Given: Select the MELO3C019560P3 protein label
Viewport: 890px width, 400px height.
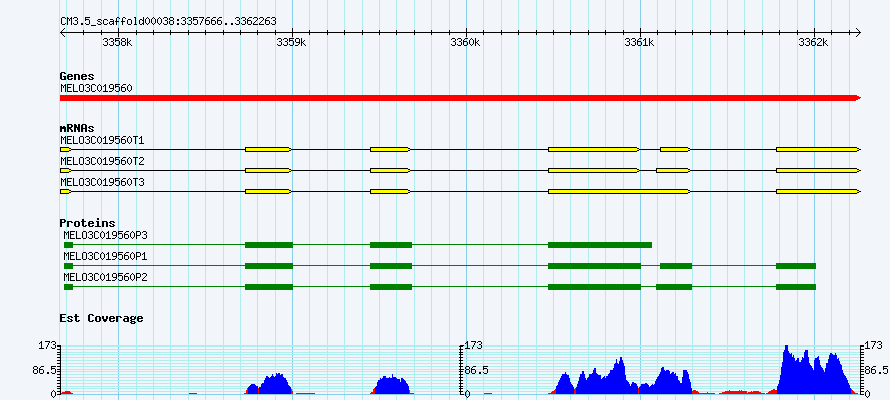Looking at the screenshot, I should pos(106,235).
